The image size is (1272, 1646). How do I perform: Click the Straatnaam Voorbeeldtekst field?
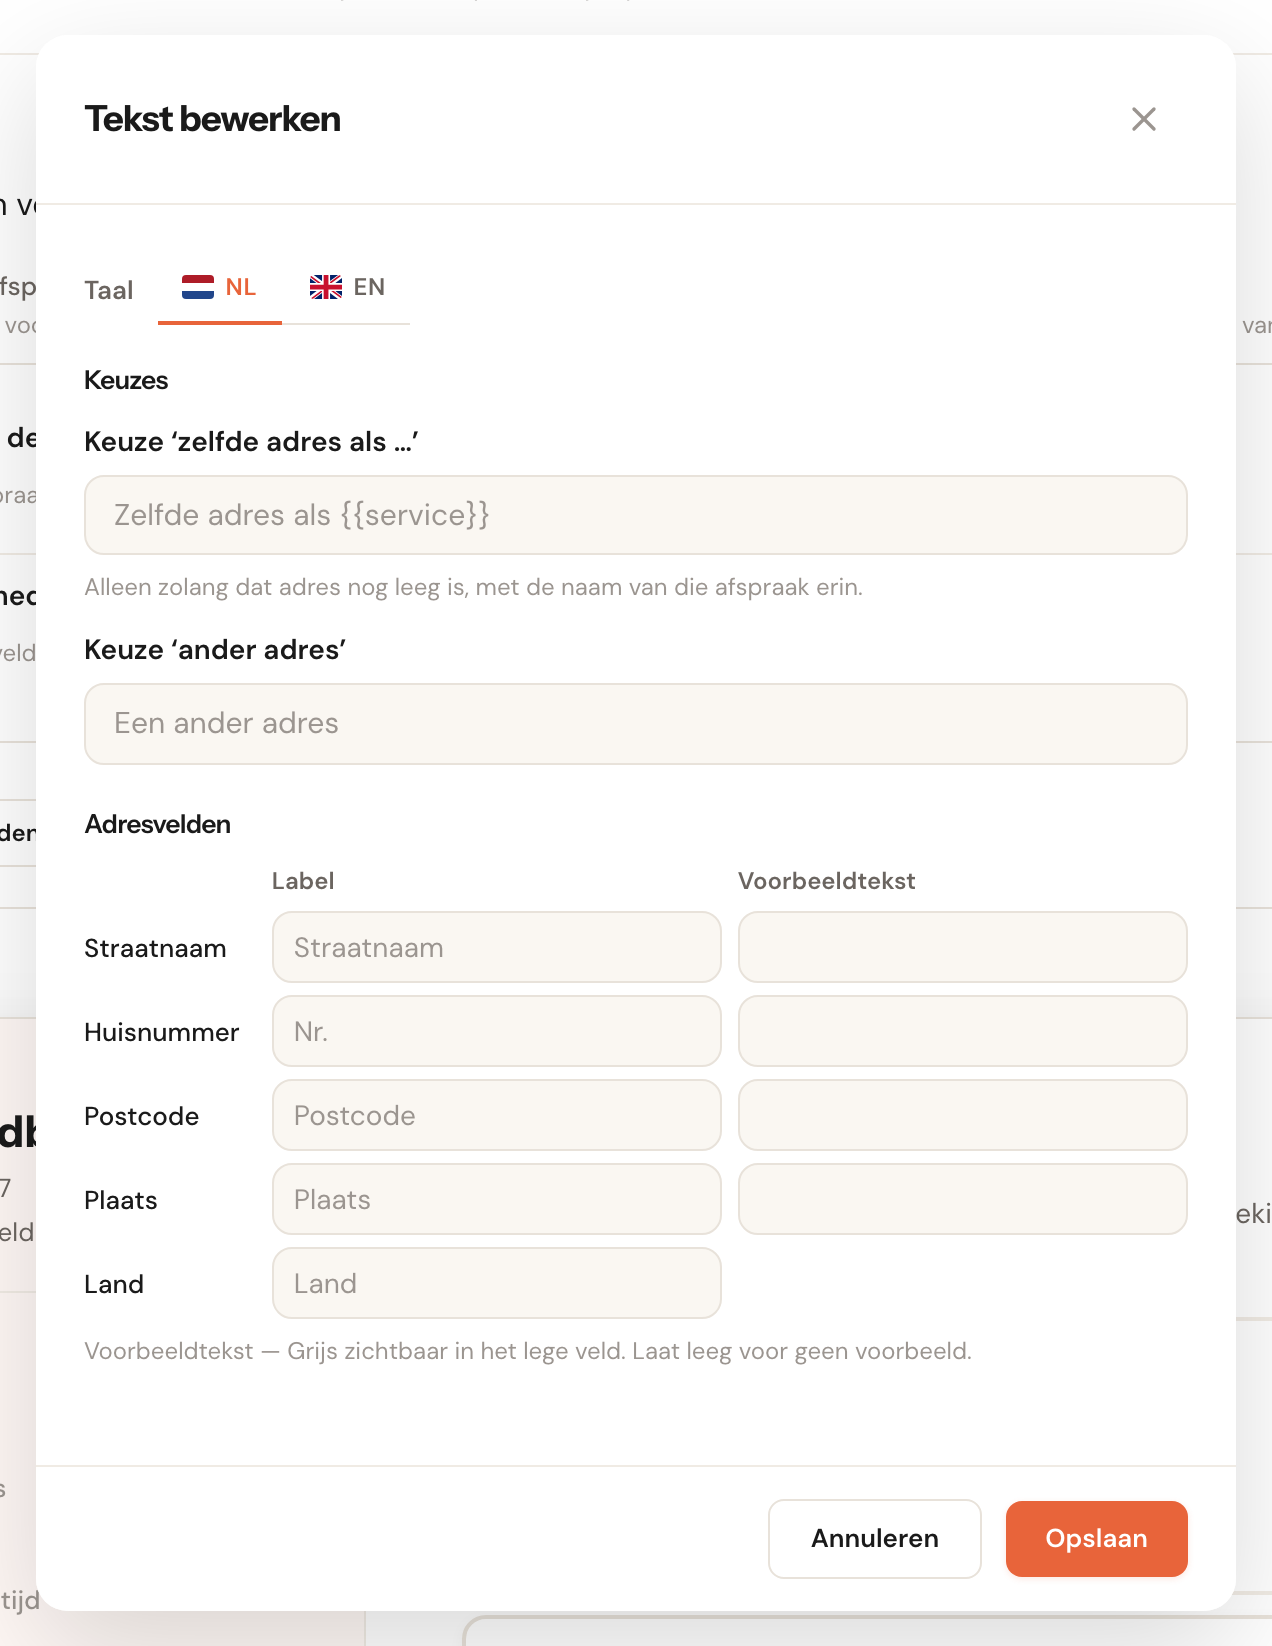[963, 947]
